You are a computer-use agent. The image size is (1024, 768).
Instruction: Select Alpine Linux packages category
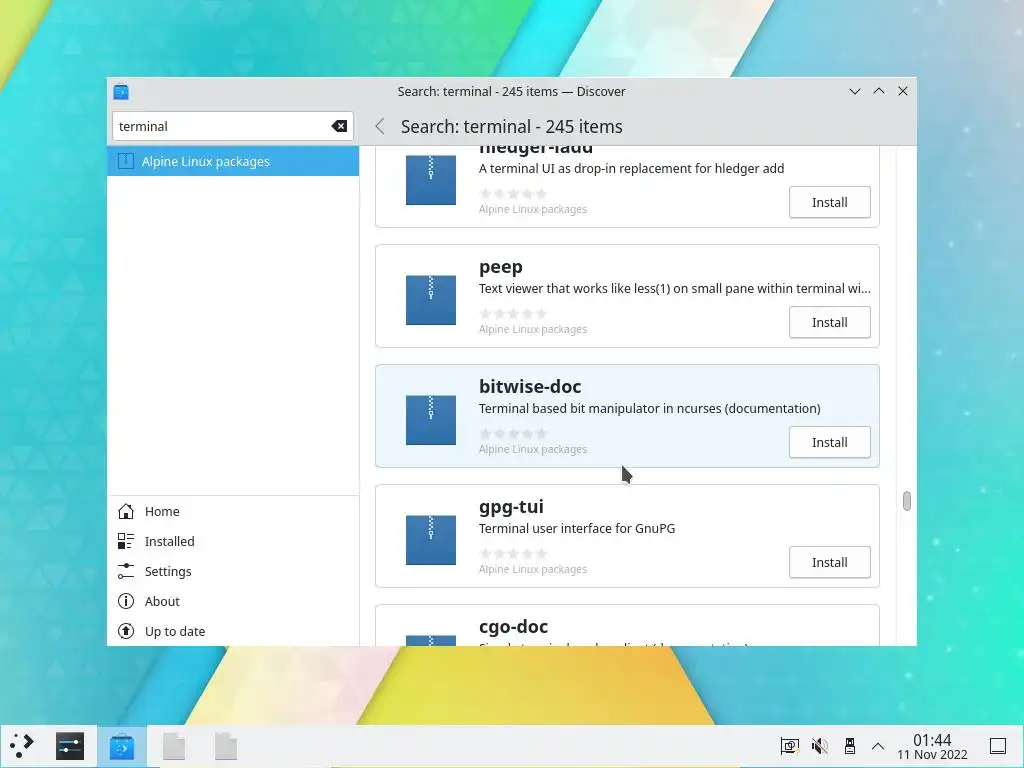[233, 161]
